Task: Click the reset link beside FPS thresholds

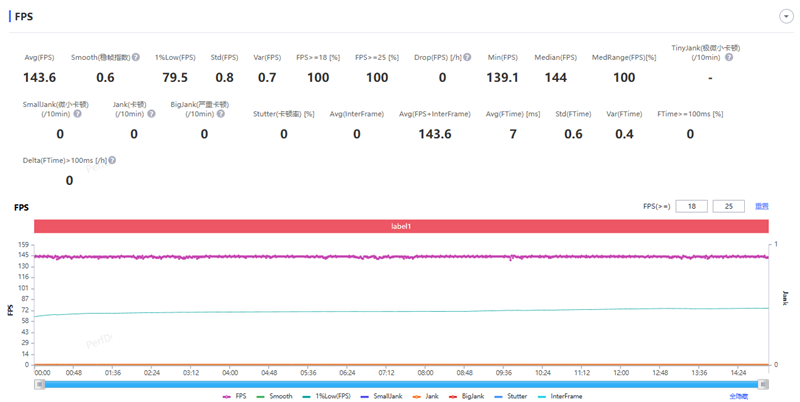Action: point(762,206)
